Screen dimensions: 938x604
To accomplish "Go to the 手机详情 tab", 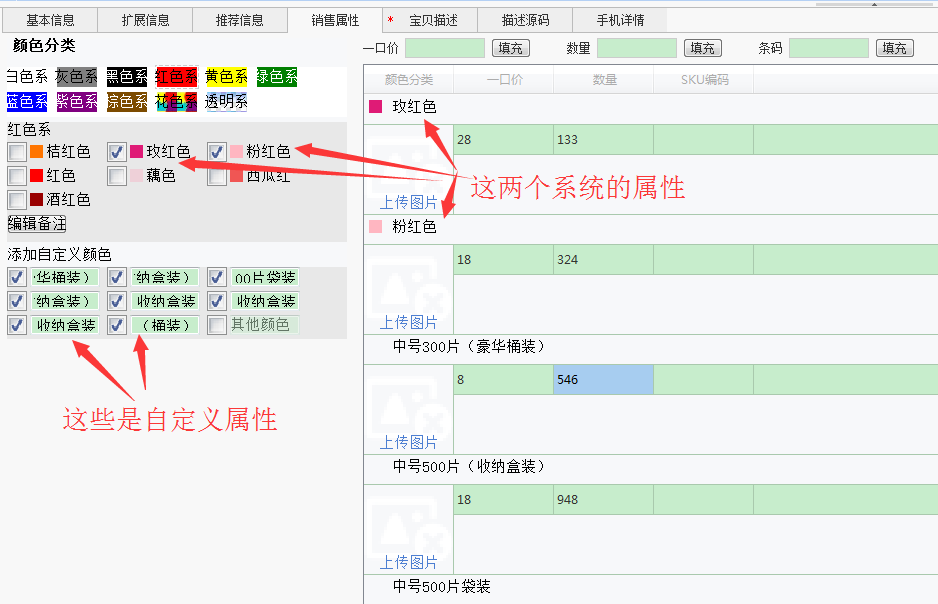I will point(620,20).
